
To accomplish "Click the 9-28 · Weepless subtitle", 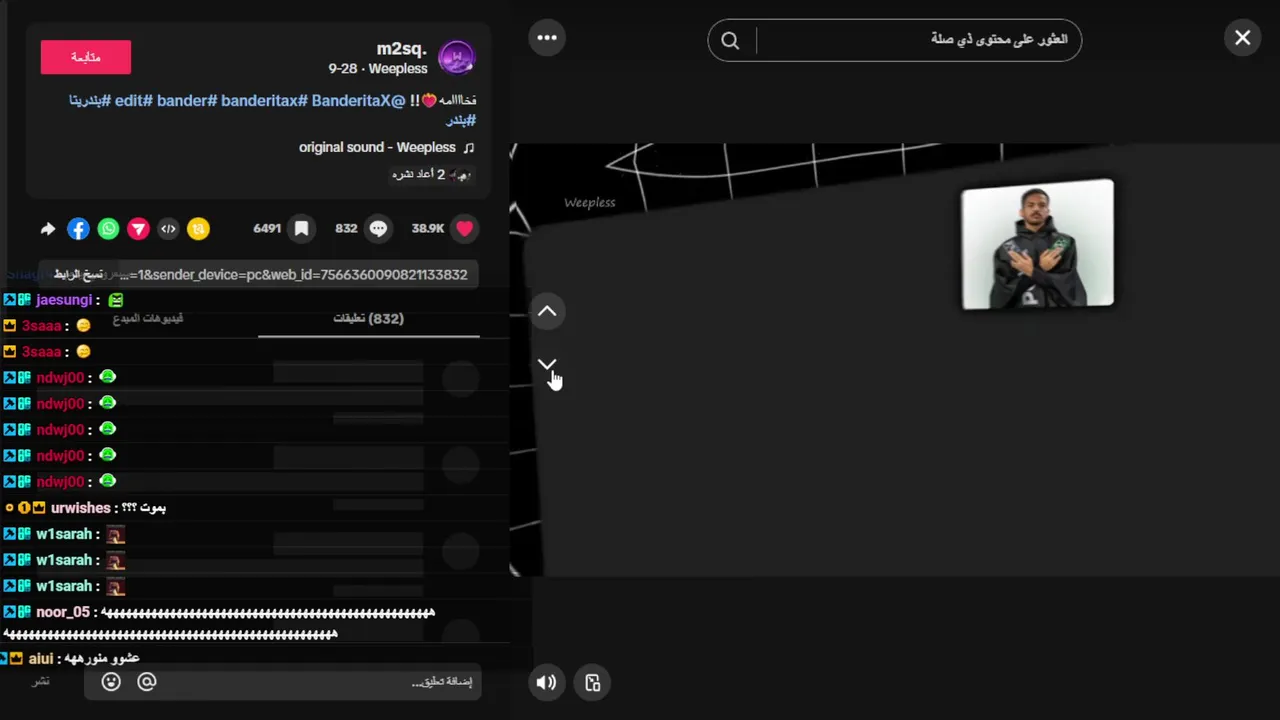I will point(378,68).
